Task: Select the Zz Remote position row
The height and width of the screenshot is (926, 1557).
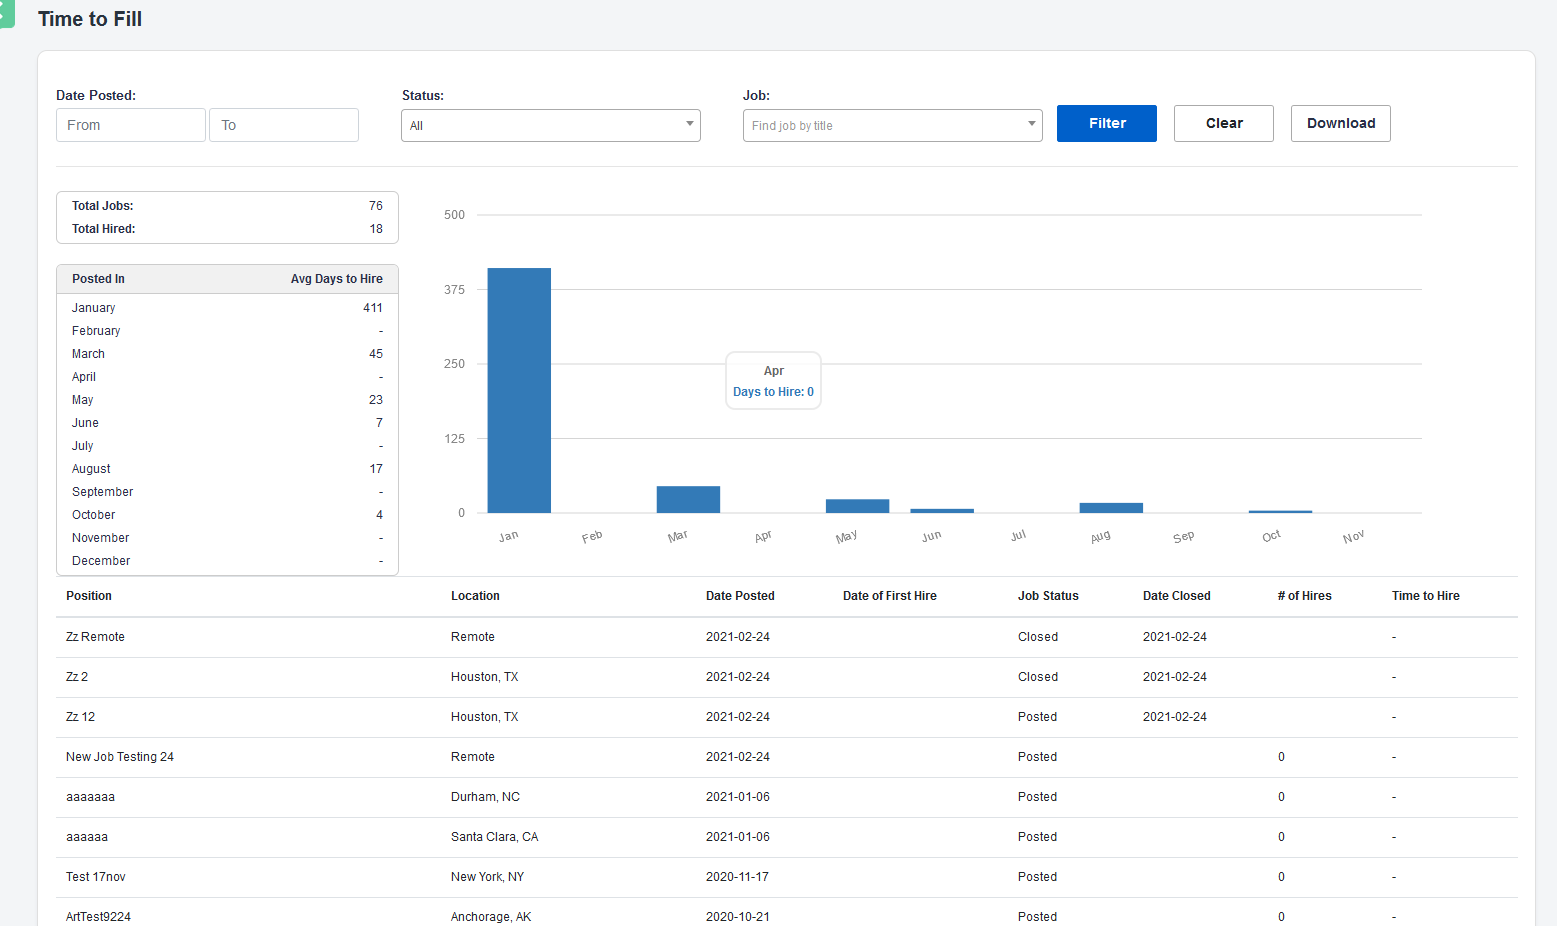Action: pos(95,637)
